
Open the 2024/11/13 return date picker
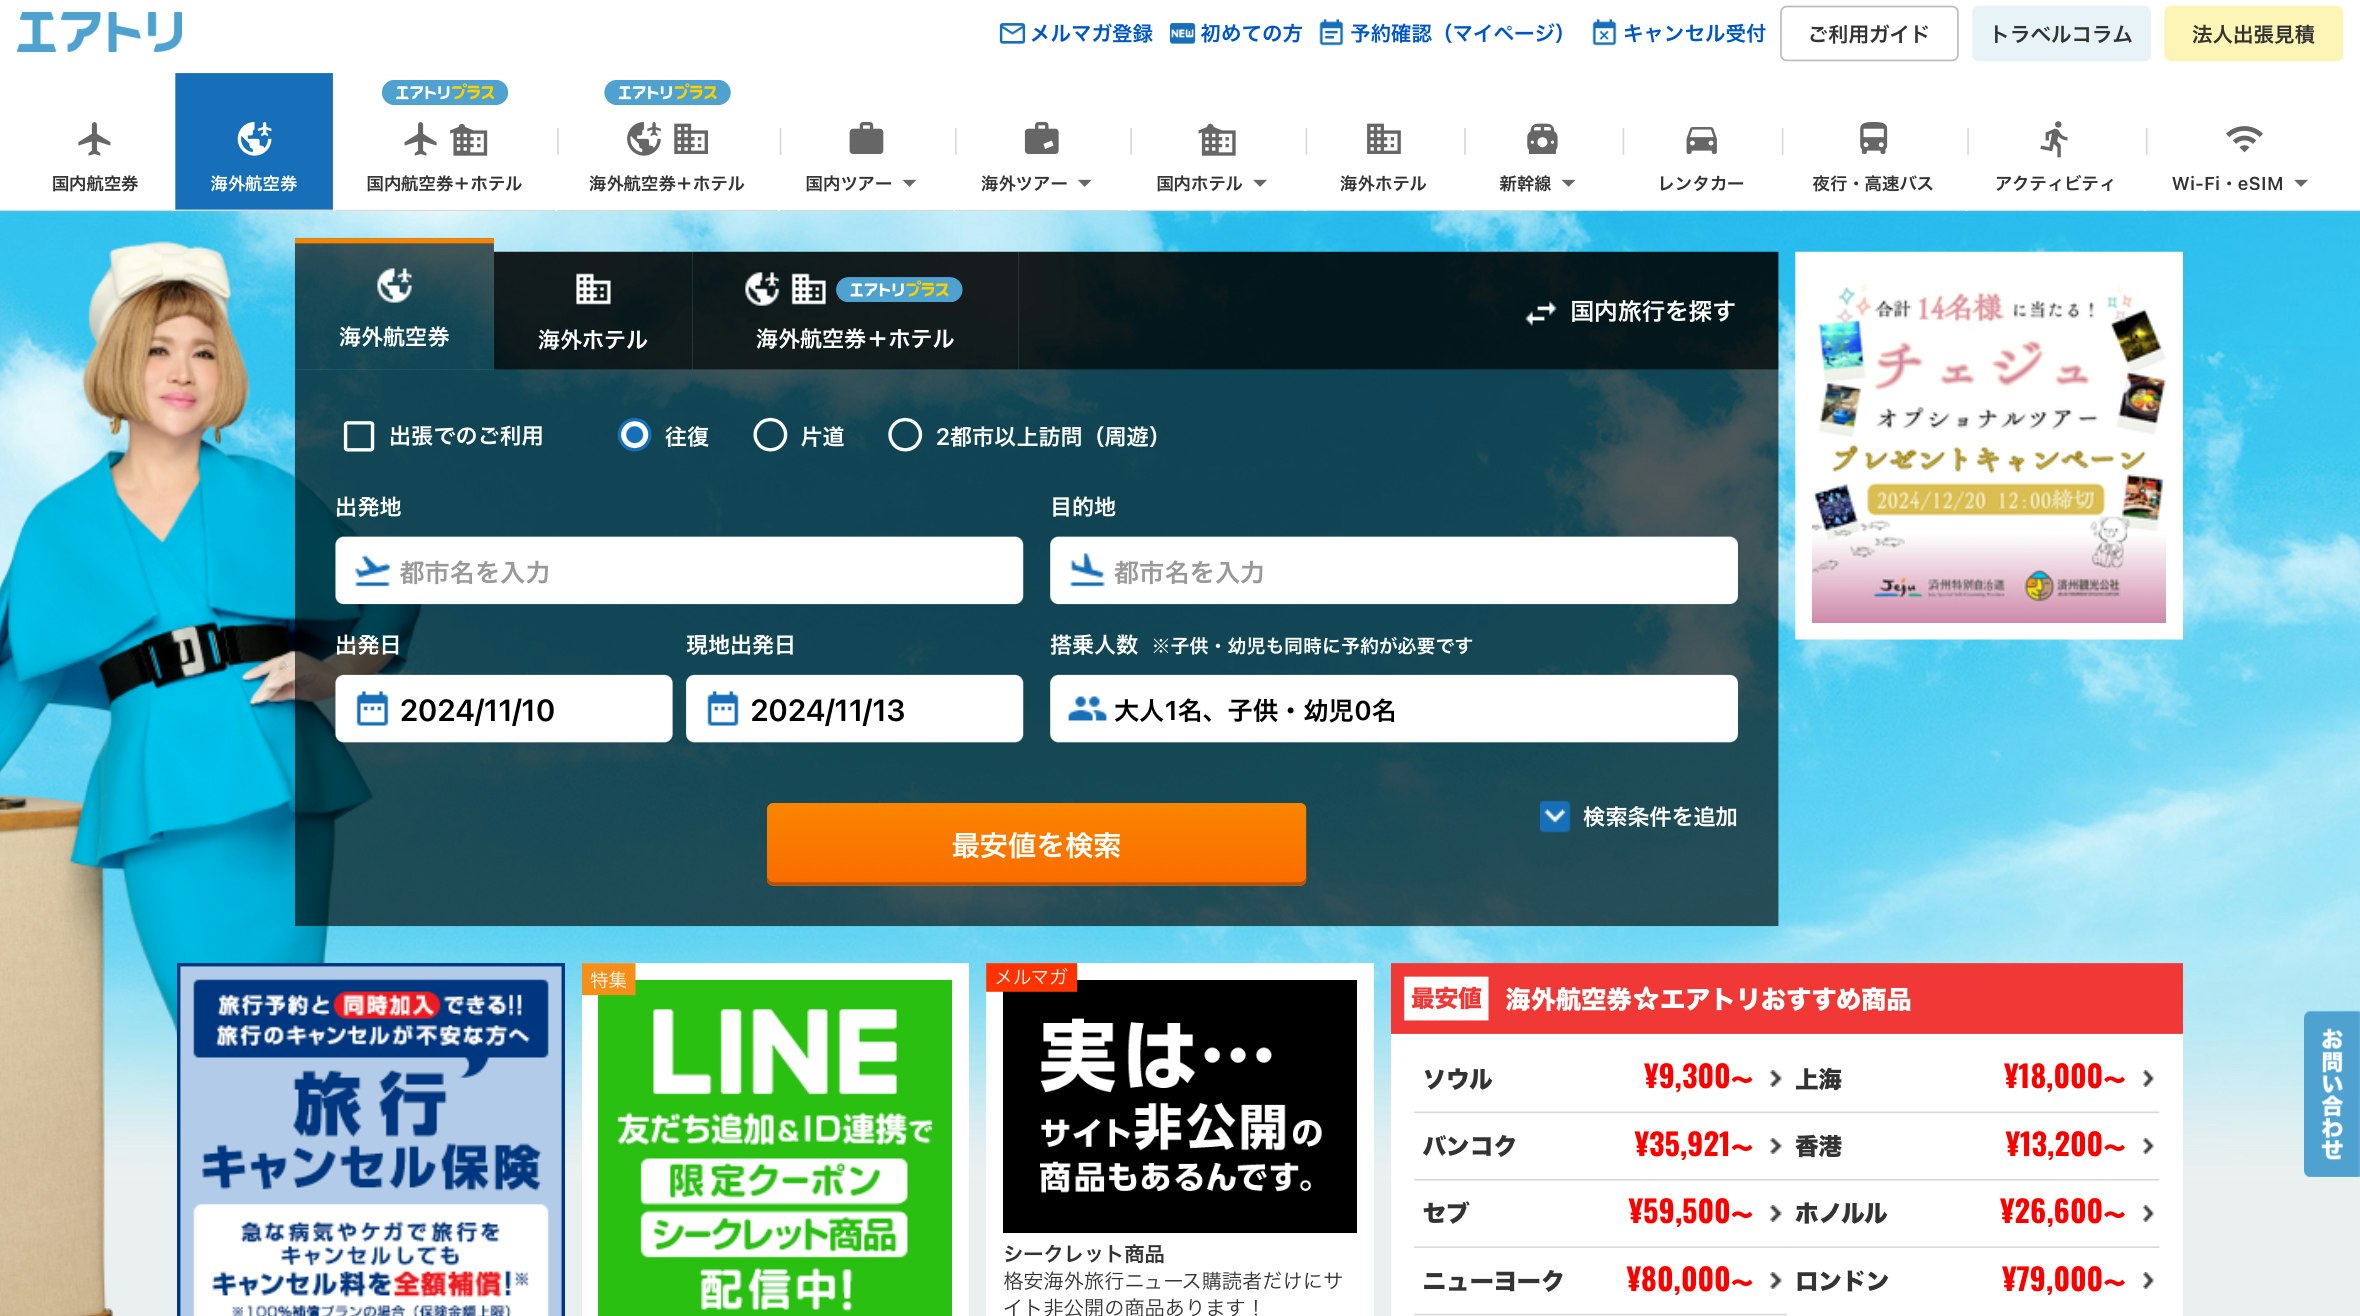click(x=854, y=709)
